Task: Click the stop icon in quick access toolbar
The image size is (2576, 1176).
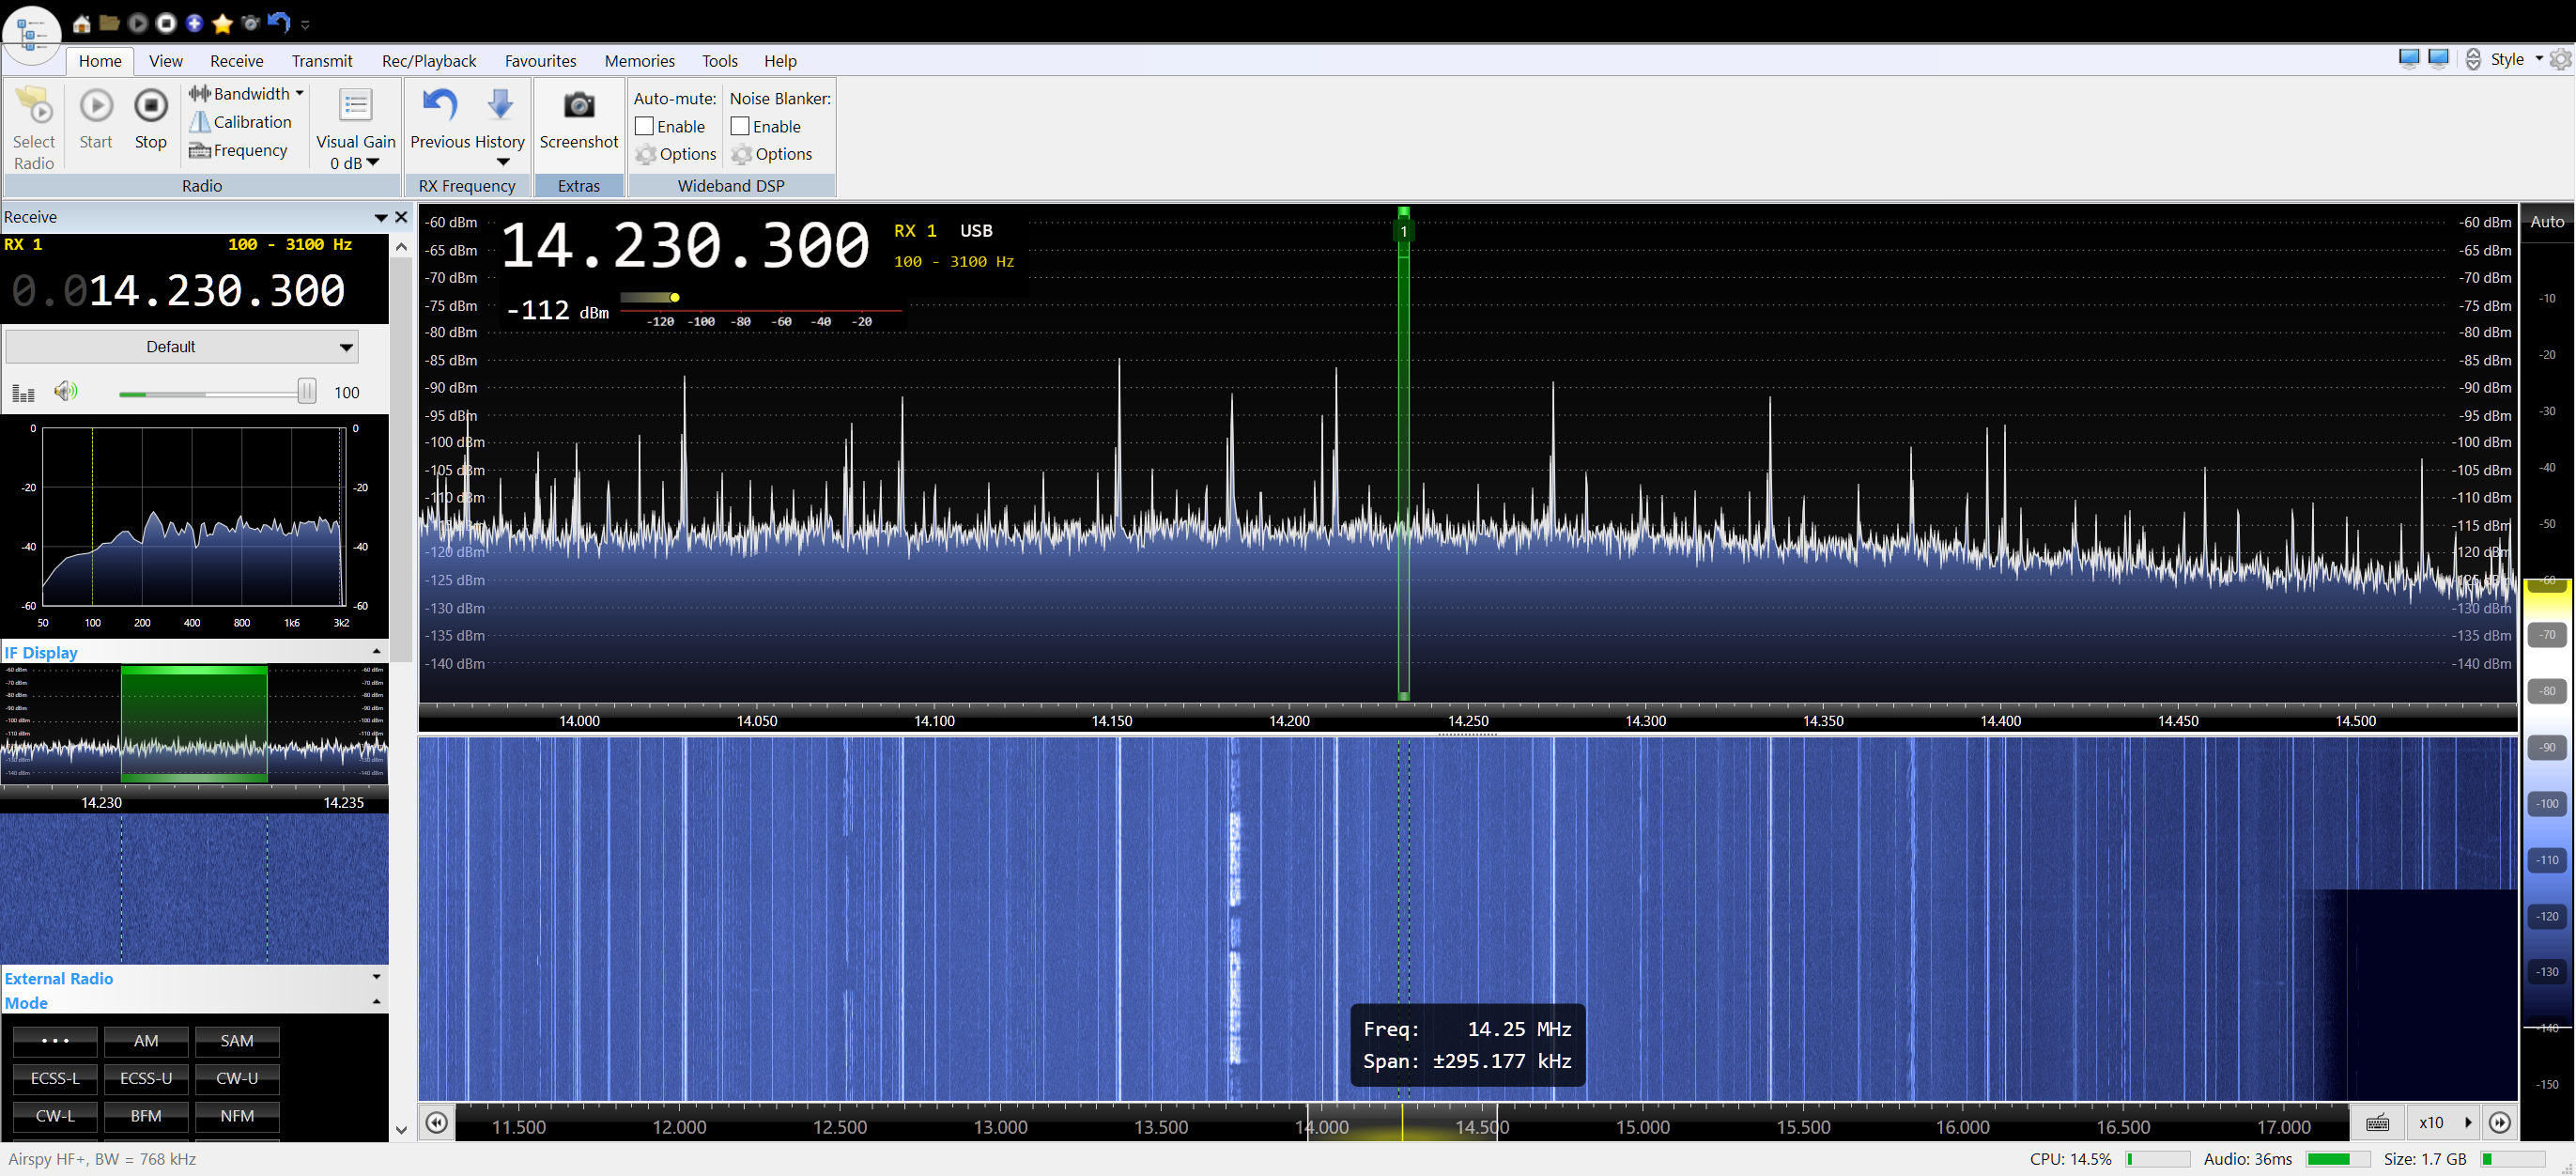Action: (166, 23)
